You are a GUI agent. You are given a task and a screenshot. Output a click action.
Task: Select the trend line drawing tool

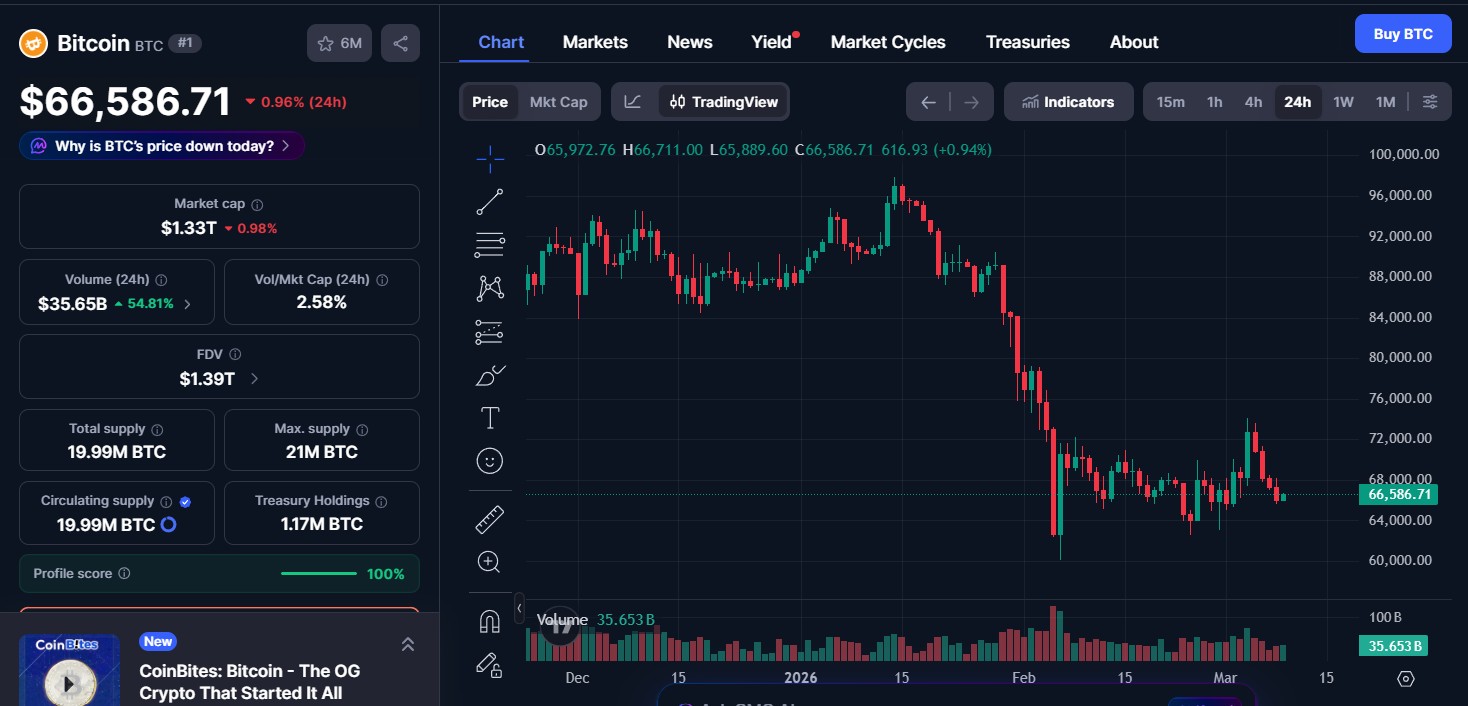pos(489,201)
